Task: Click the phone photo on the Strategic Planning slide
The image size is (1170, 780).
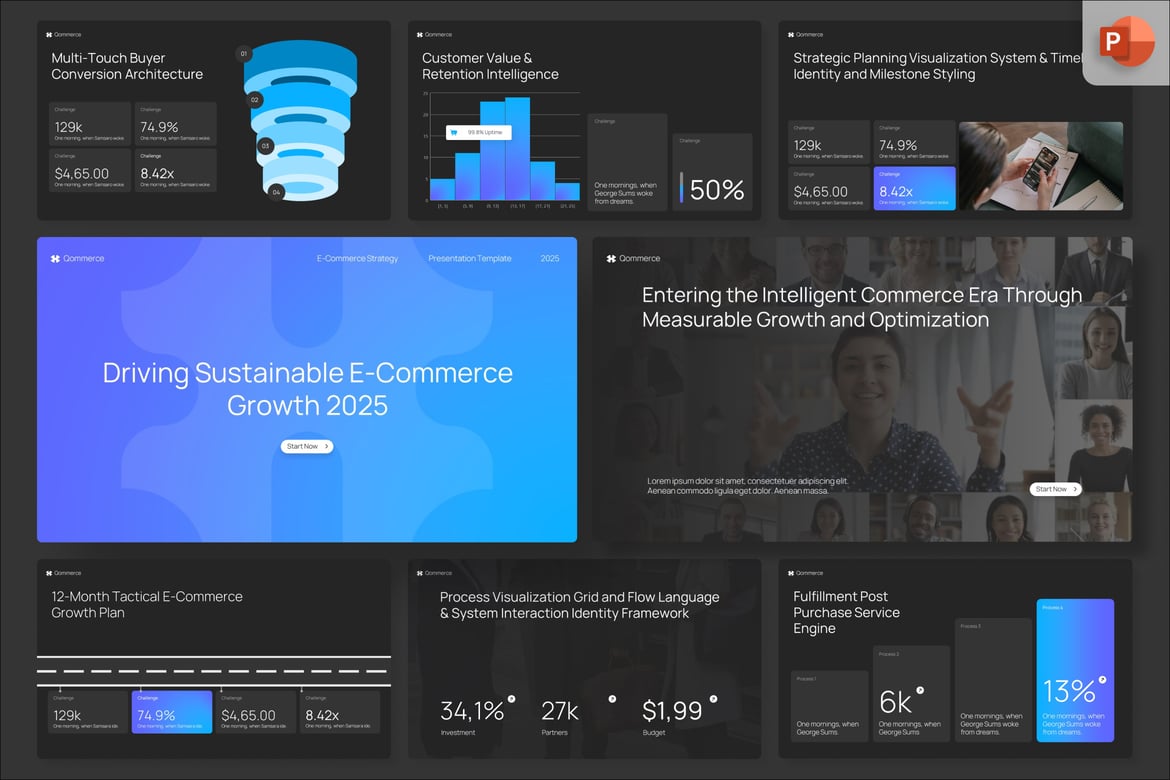Action: click(1040, 166)
